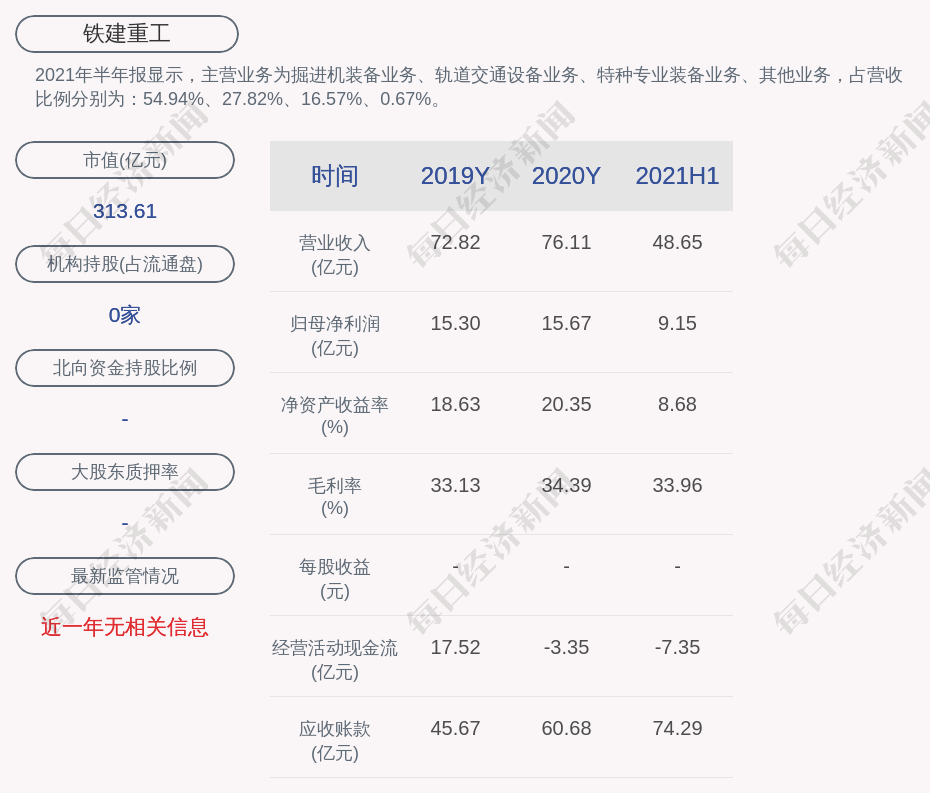Select the 2020Y column header

tap(566, 176)
